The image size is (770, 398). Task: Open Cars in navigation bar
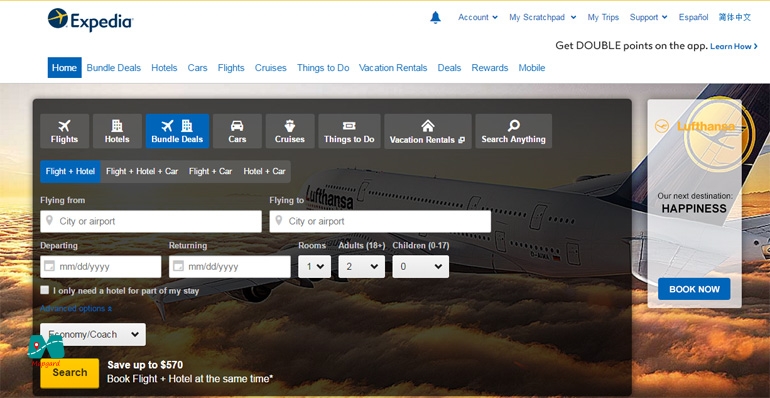tap(197, 68)
